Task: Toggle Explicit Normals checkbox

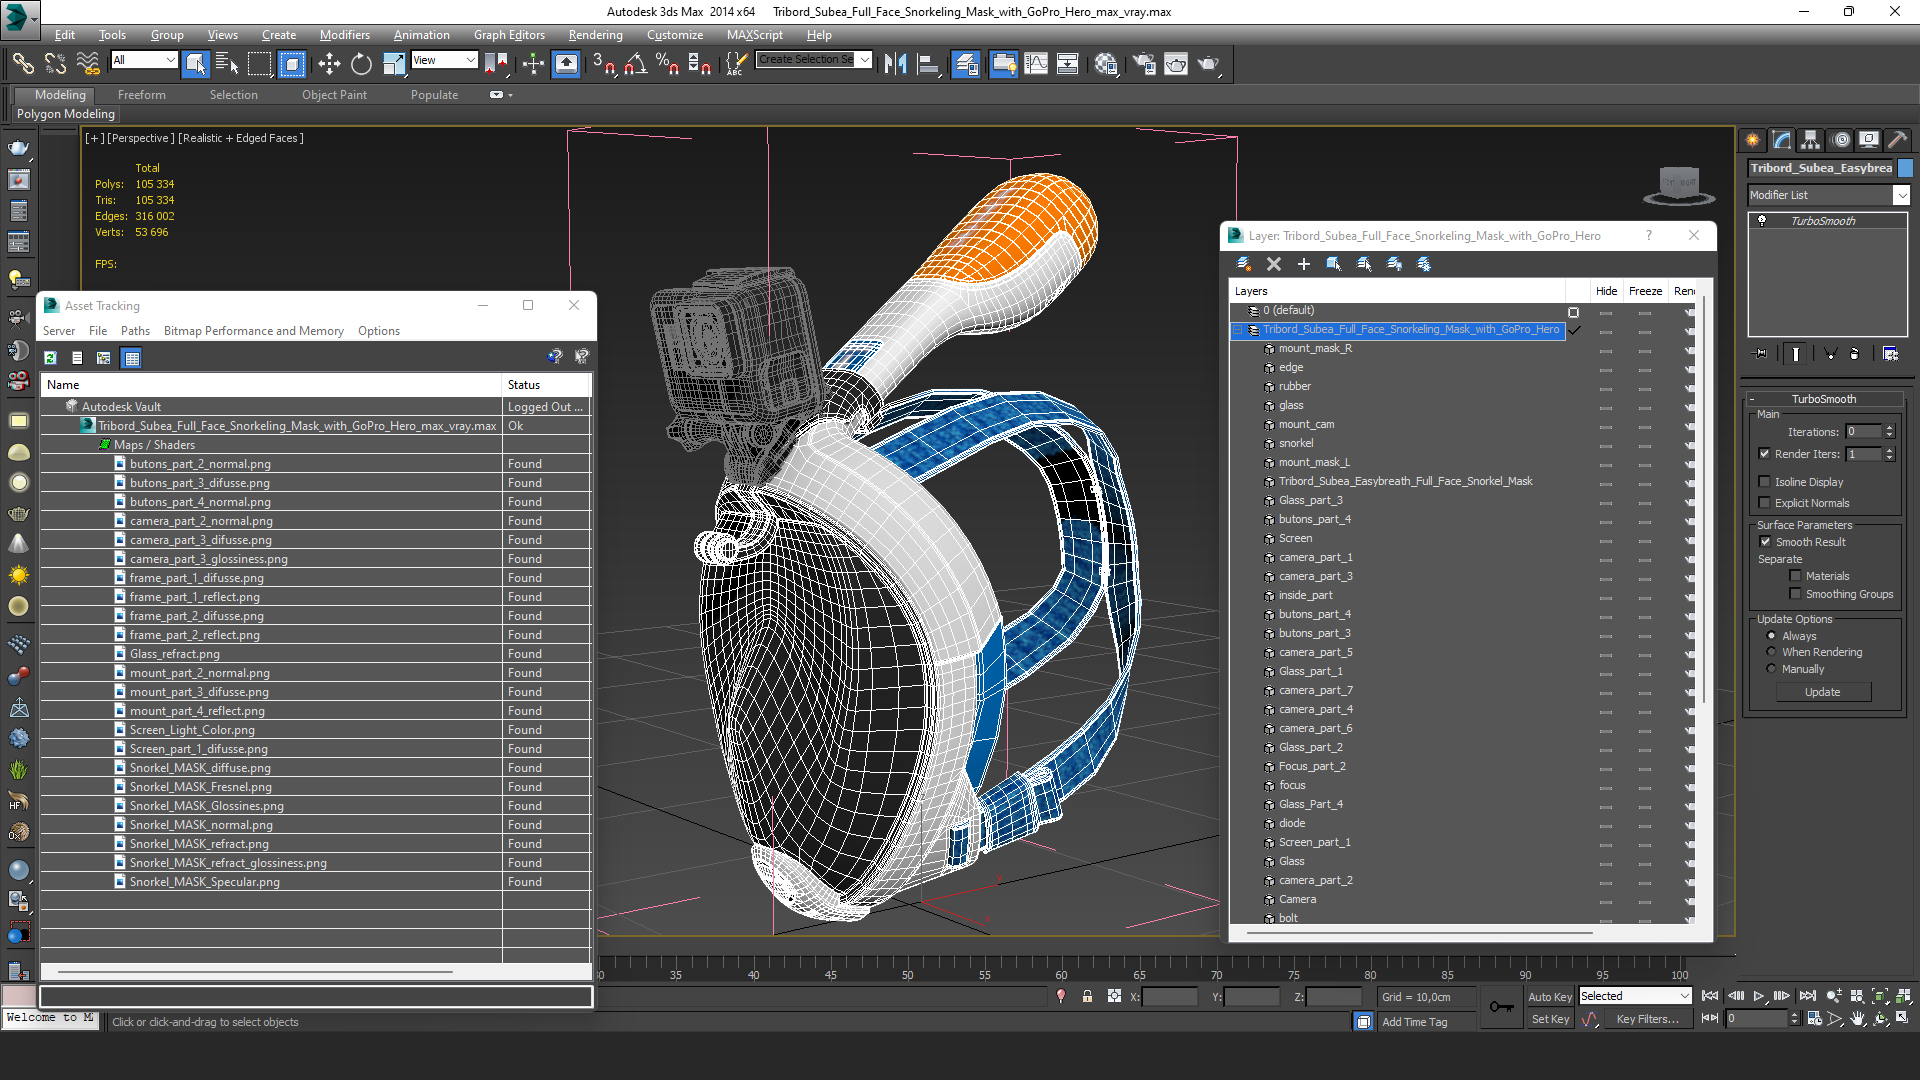Action: (1765, 503)
